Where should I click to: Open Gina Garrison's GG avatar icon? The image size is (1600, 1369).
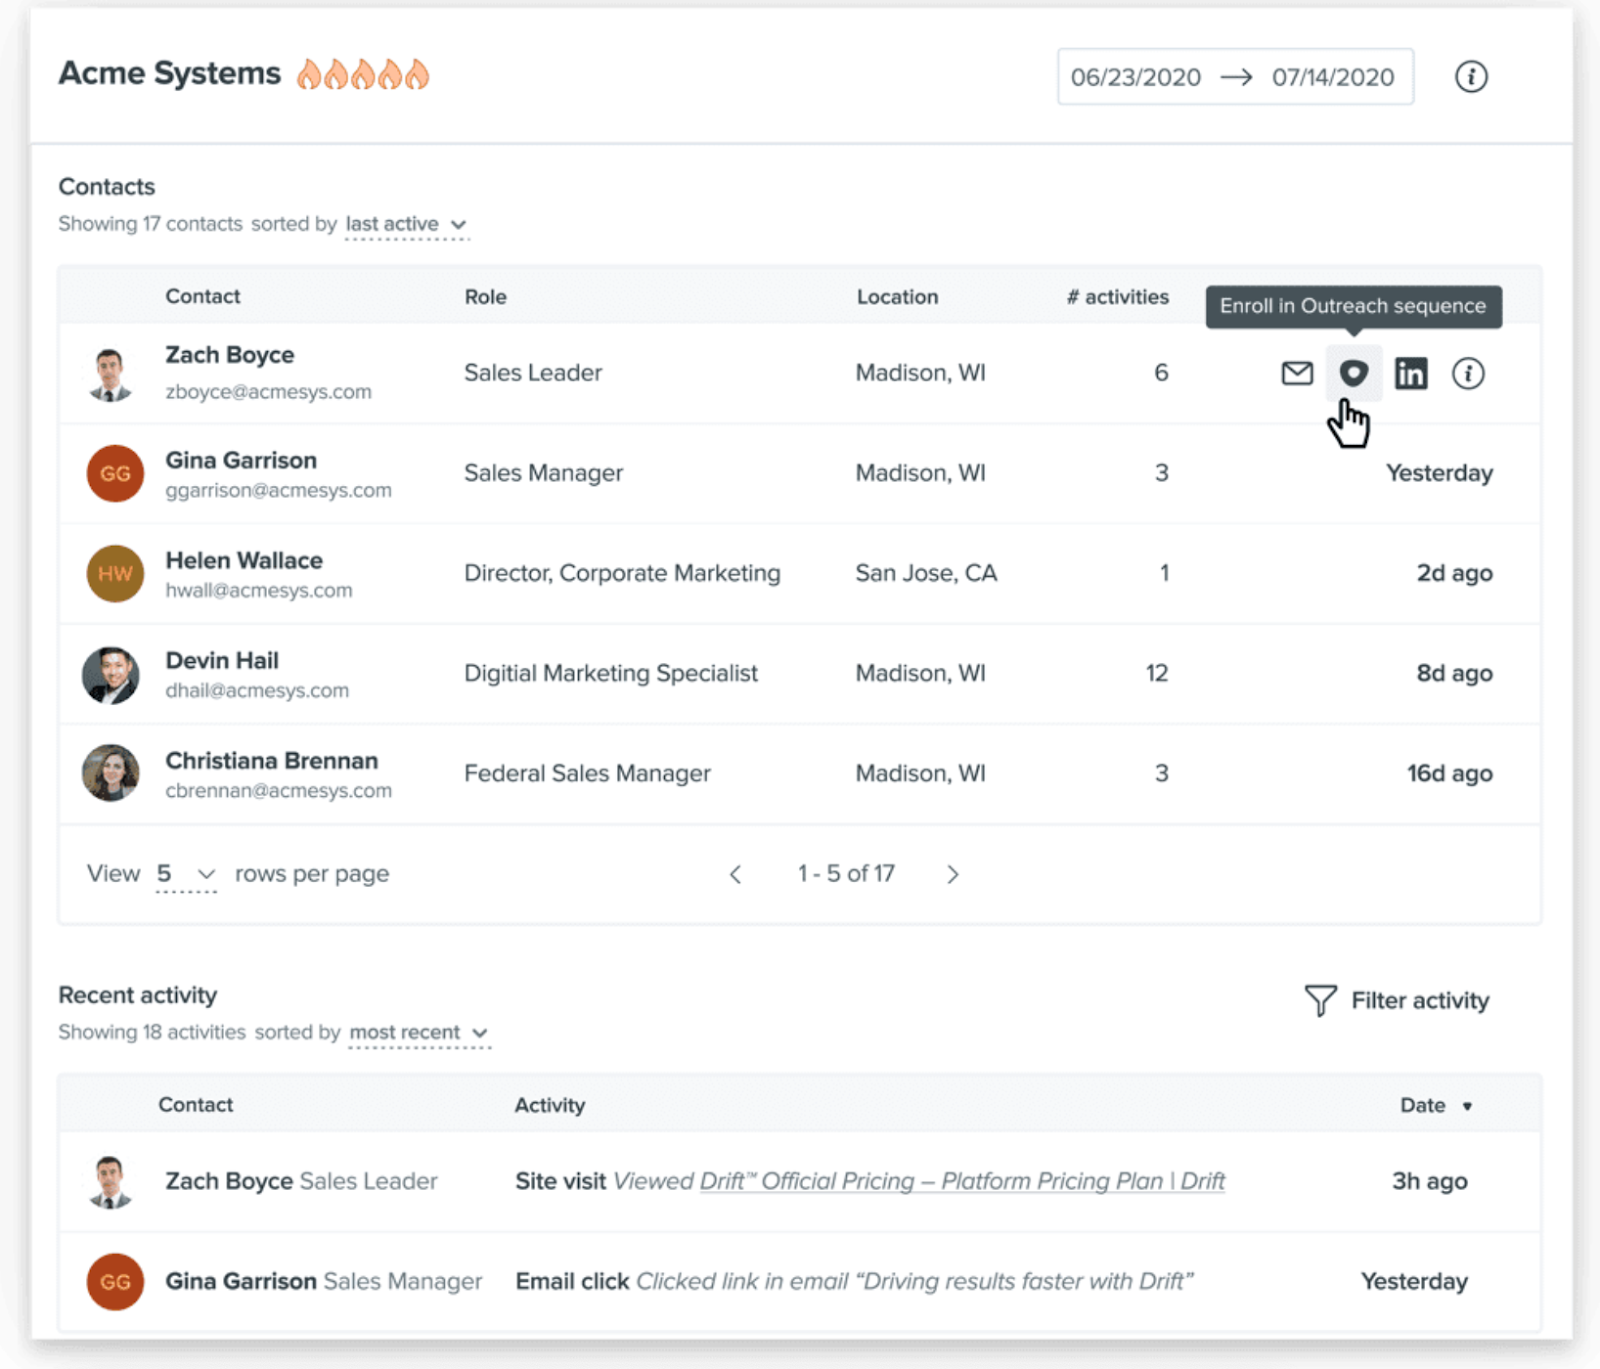pyautogui.click(x=114, y=474)
